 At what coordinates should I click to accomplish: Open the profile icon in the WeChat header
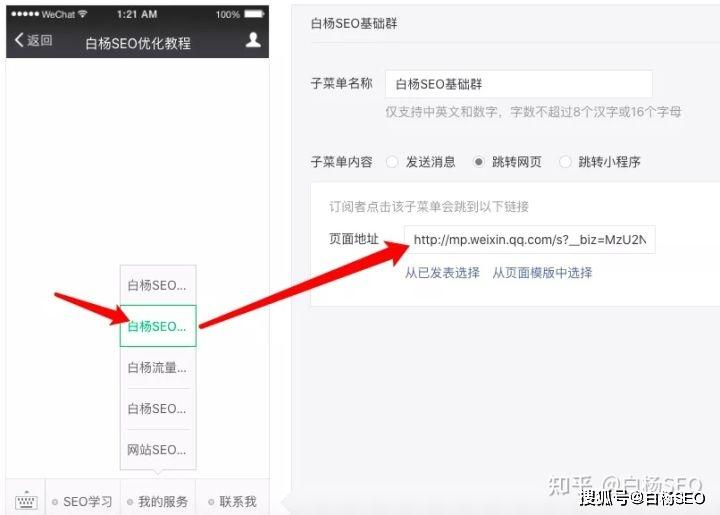pyautogui.click(x=253, y=40)
